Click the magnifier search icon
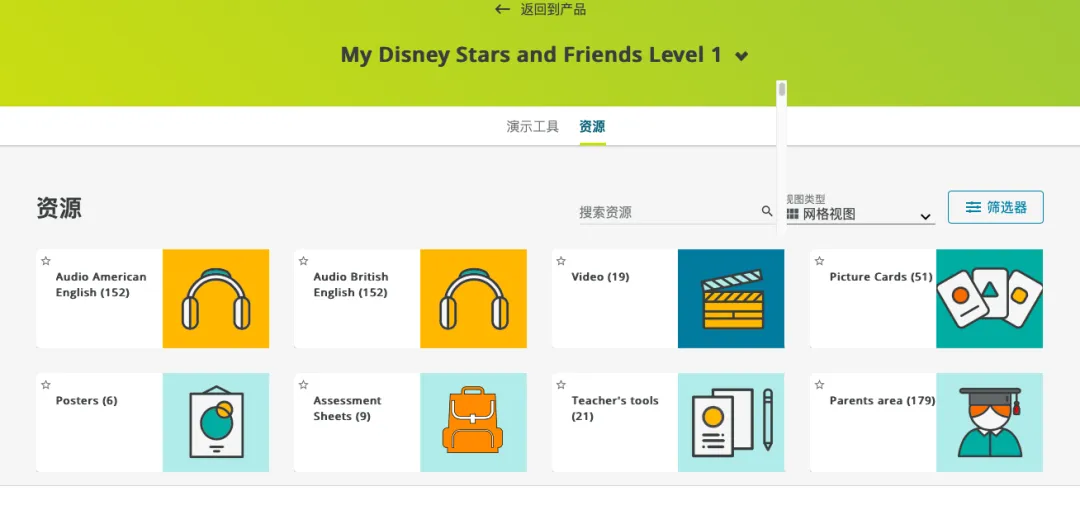 [767, 211]
